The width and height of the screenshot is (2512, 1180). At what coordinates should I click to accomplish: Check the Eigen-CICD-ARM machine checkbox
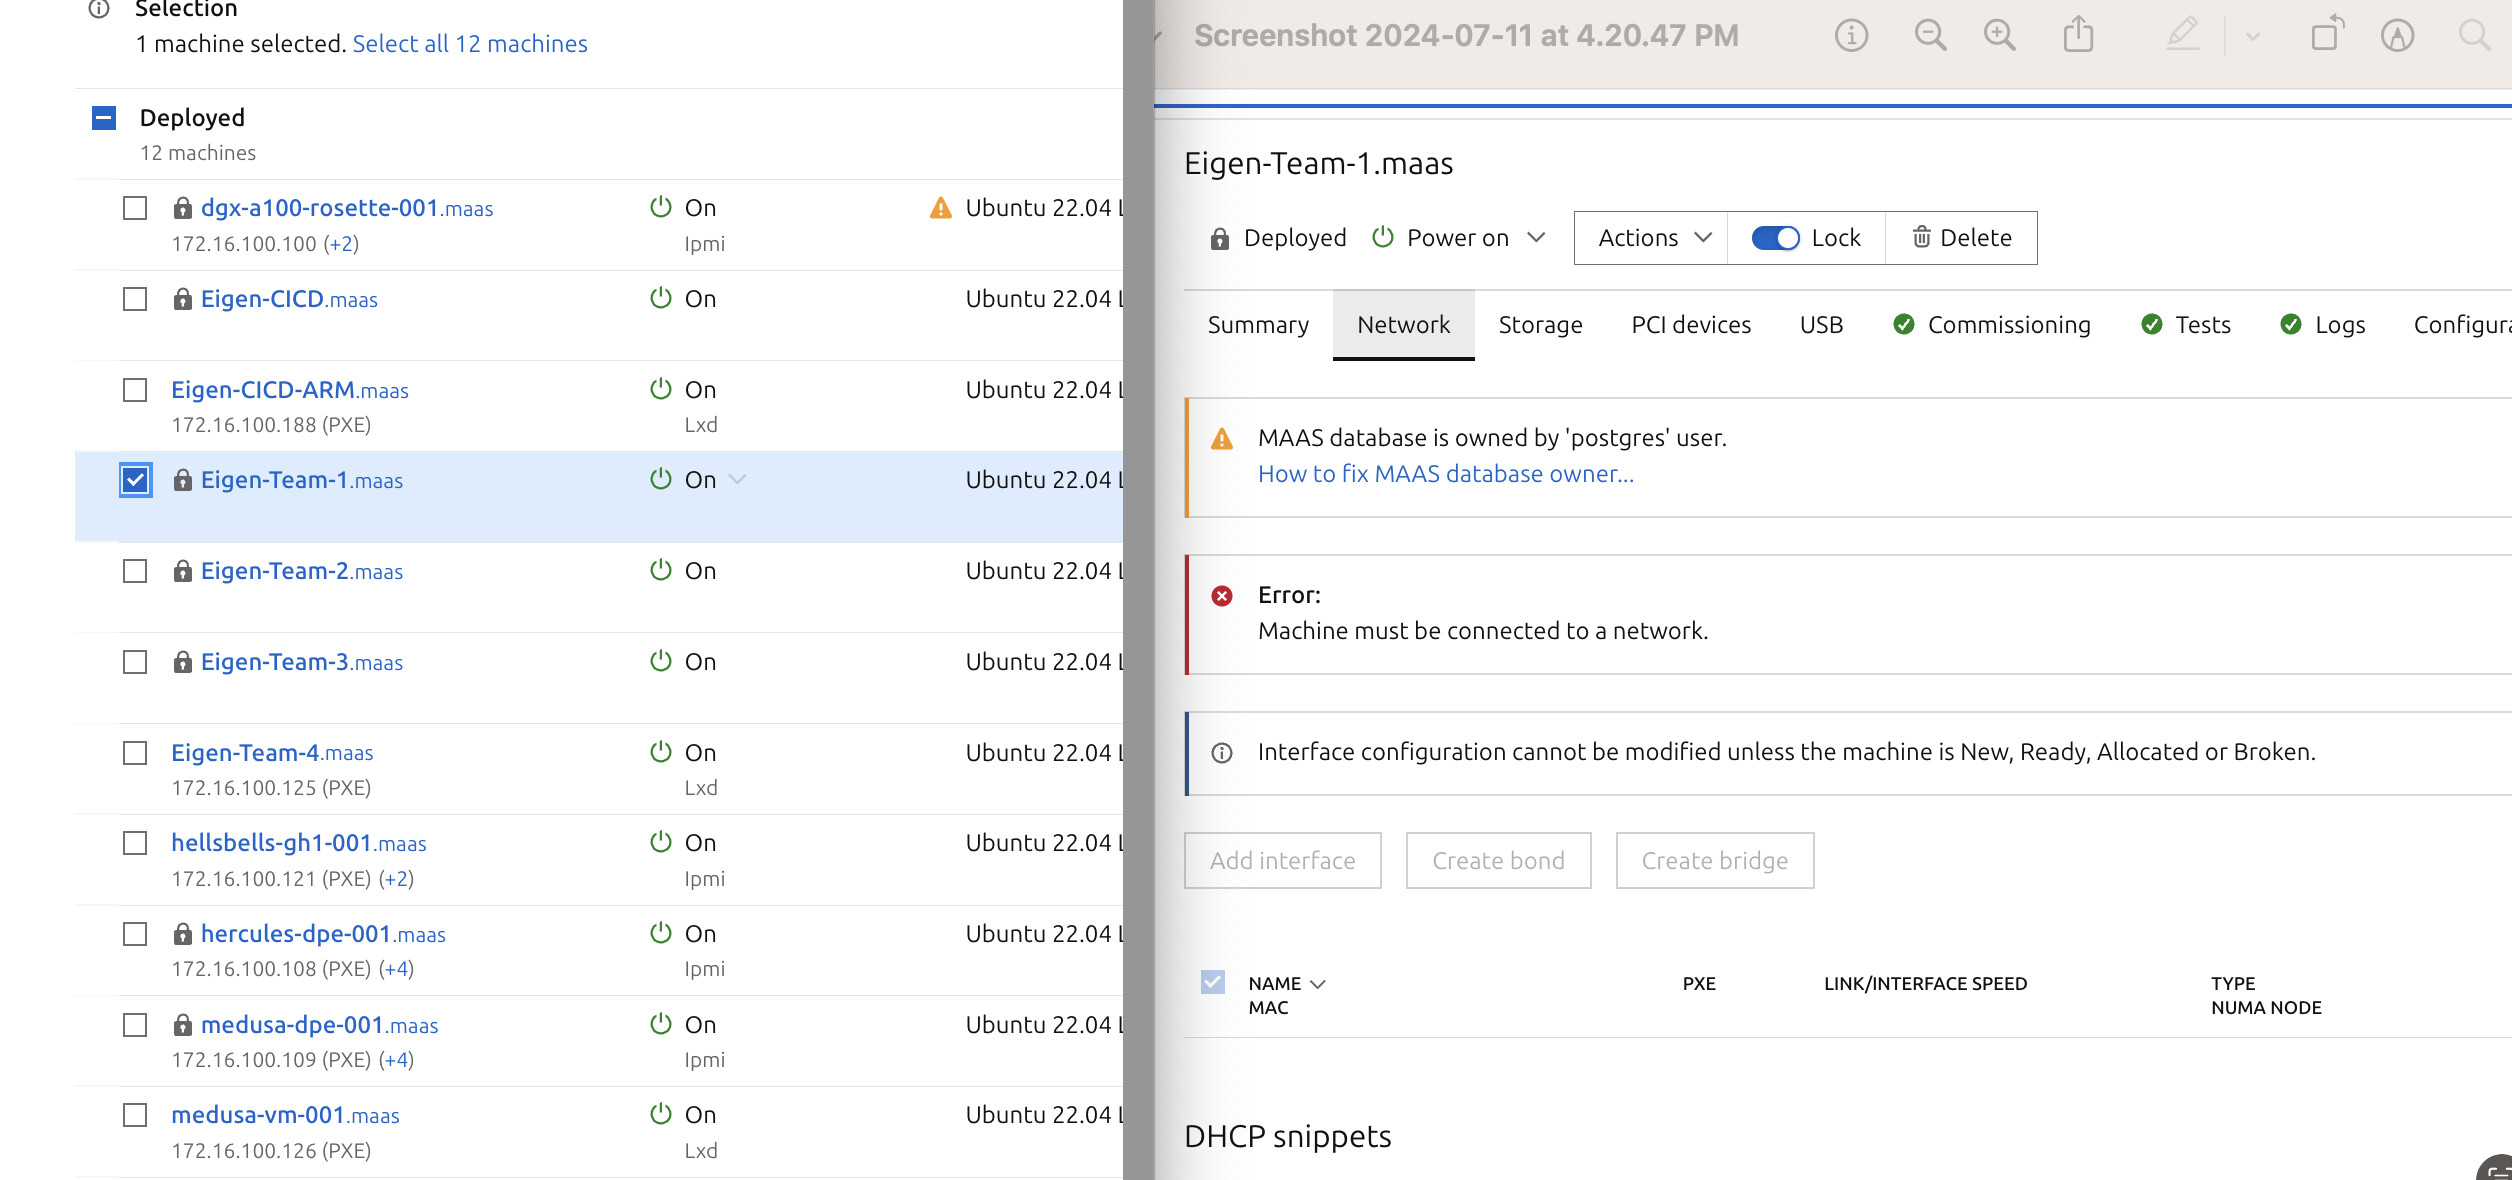135,389
